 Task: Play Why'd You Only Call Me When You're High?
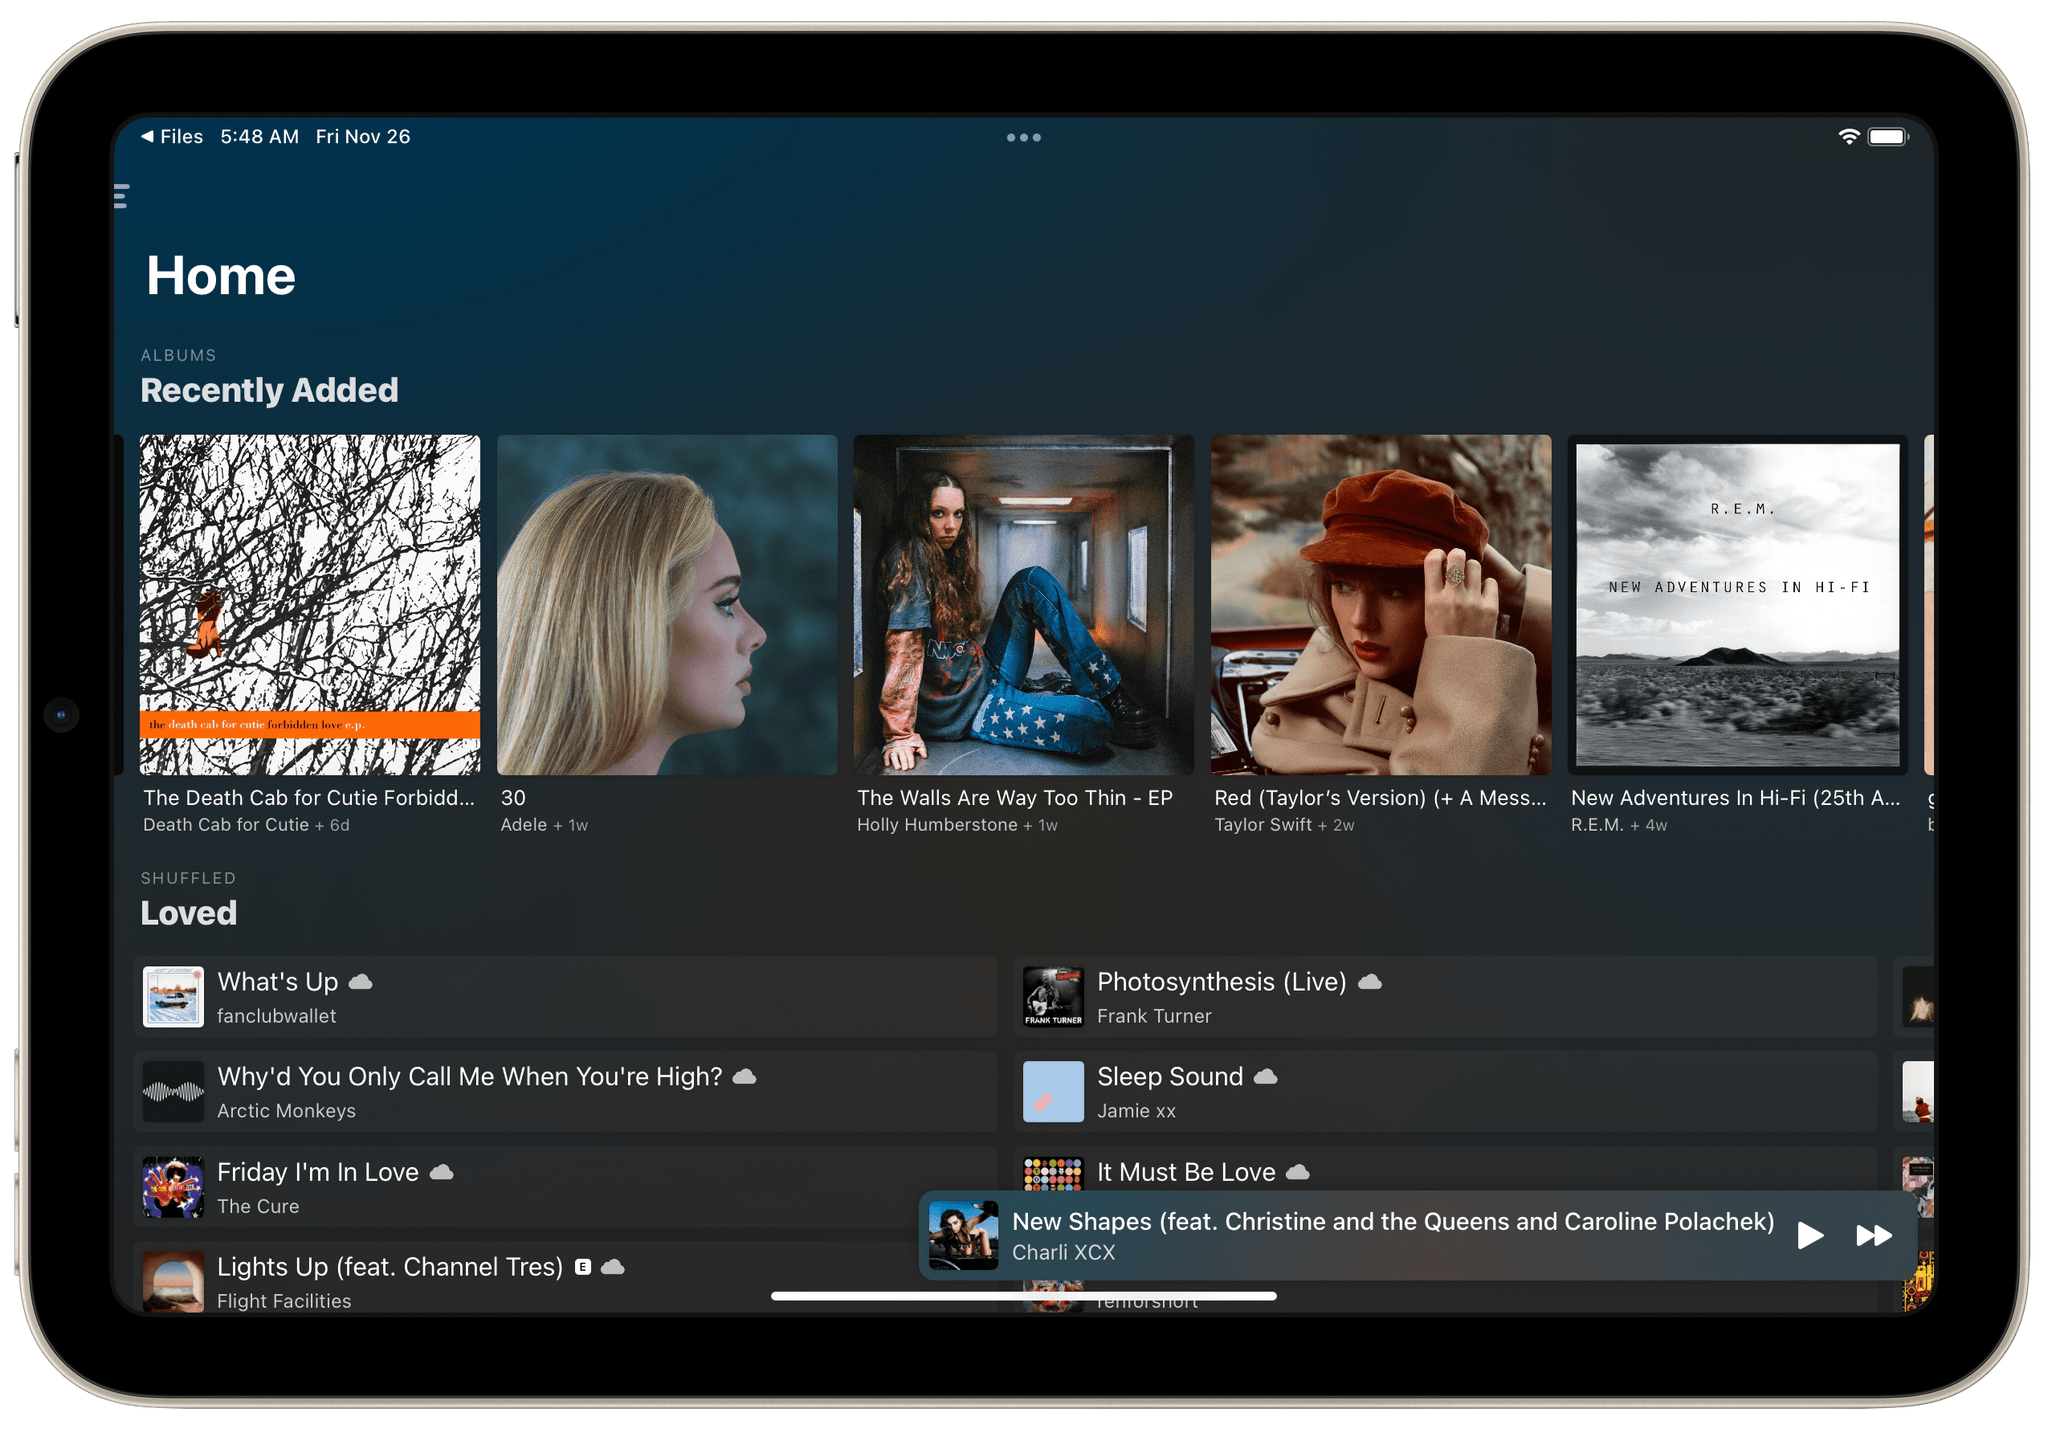click(565, 1092)
